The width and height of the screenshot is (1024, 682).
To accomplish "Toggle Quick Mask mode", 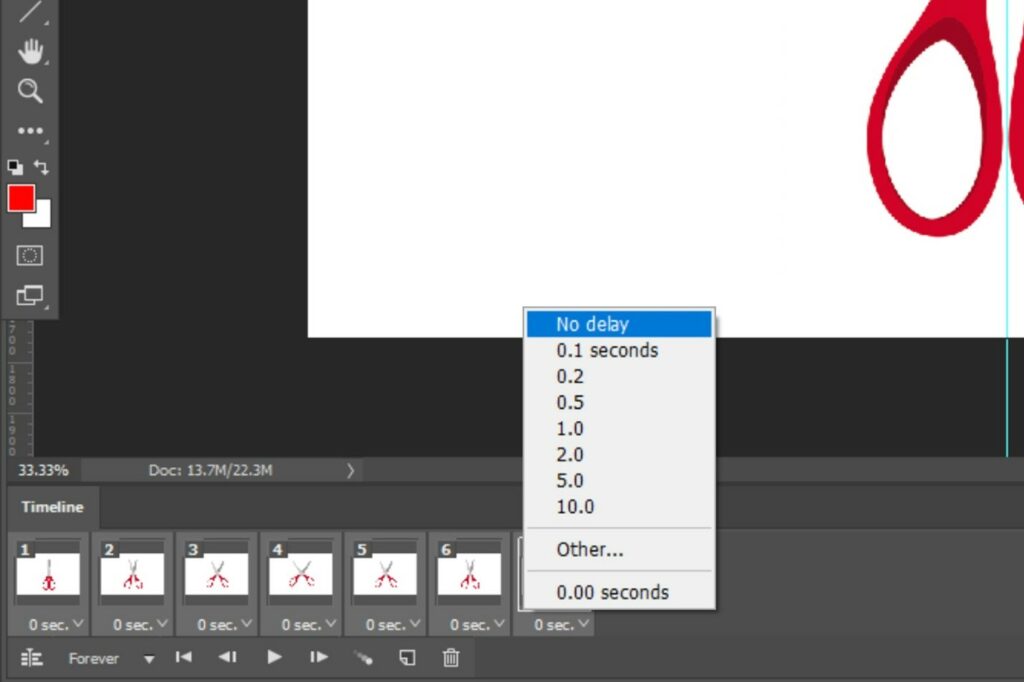I will point(30,256).
